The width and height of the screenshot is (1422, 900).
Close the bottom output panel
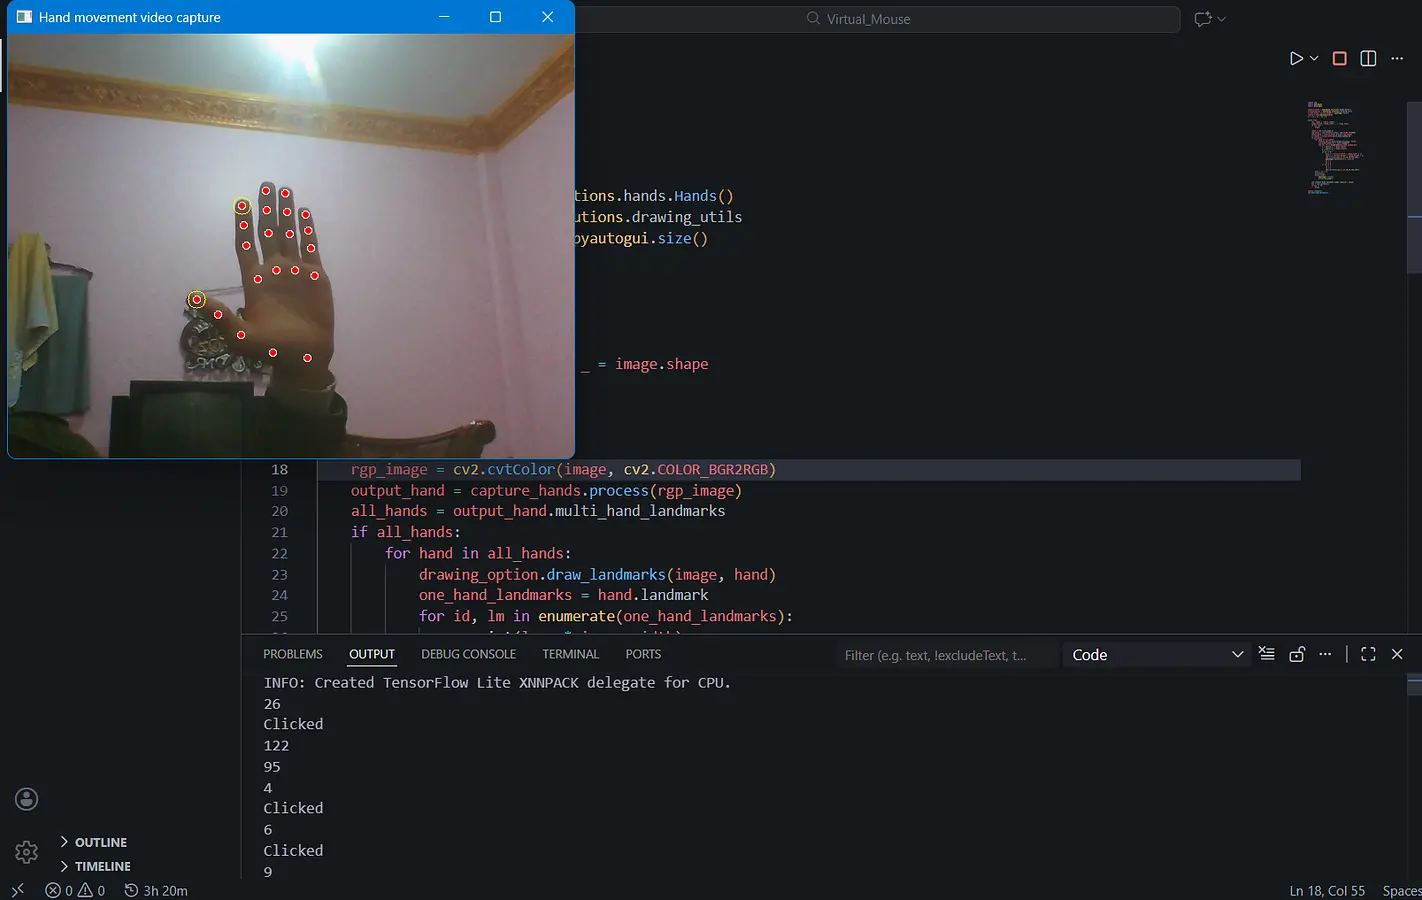coord(1397,654)
